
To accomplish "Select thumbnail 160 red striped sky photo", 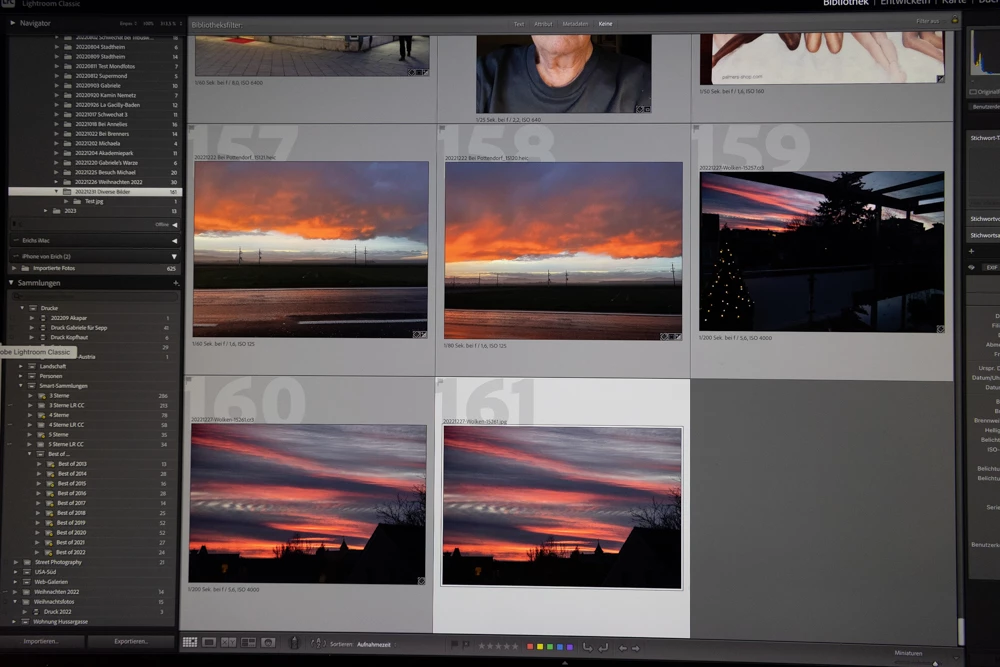I will [308, 504].
